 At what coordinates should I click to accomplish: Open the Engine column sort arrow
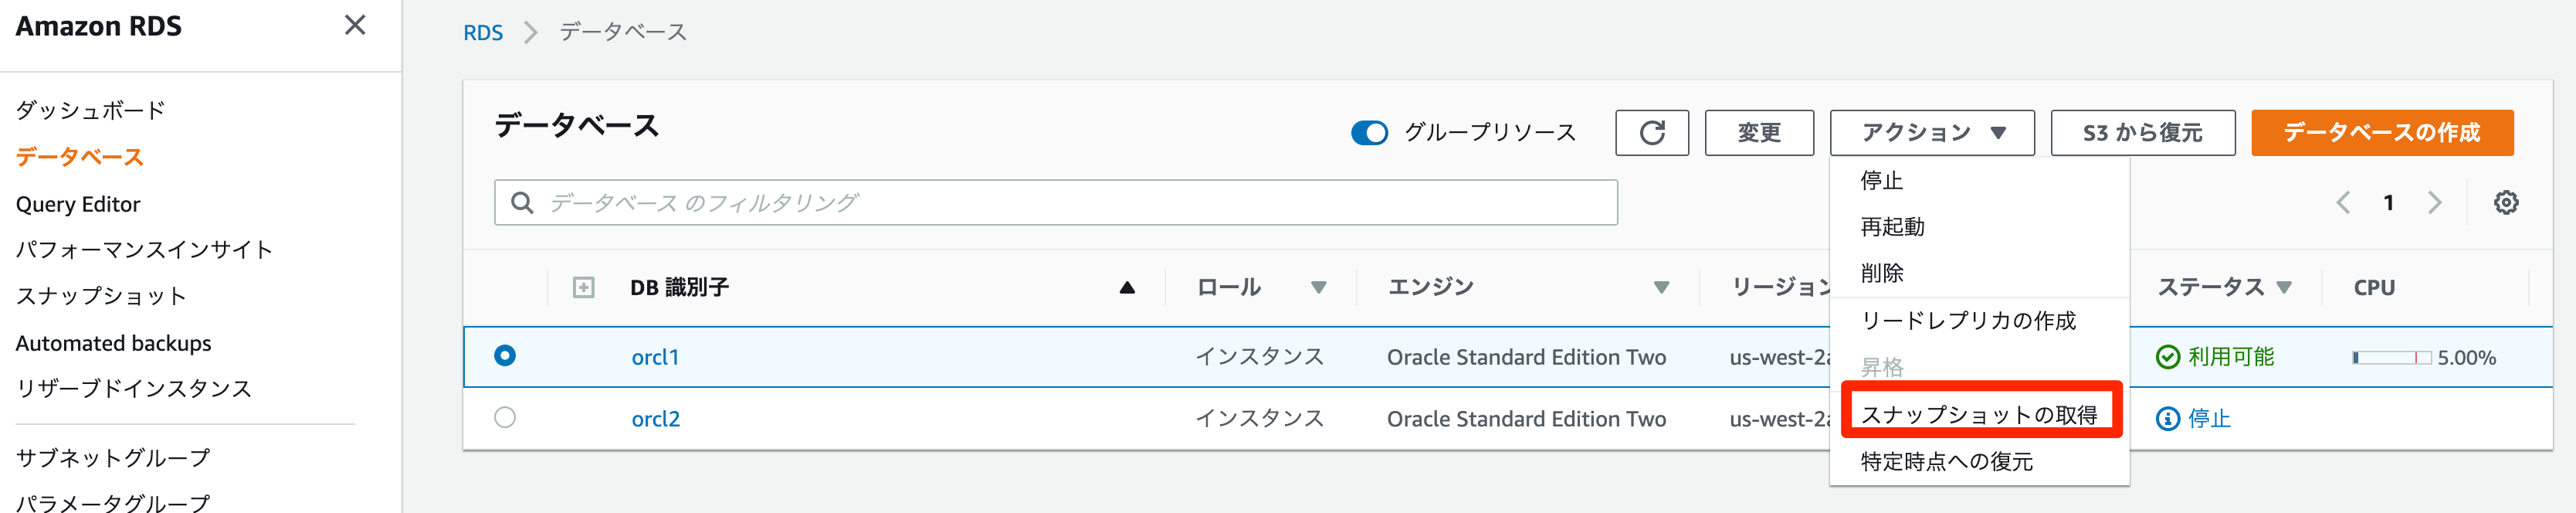click(x=1661, y=288)
